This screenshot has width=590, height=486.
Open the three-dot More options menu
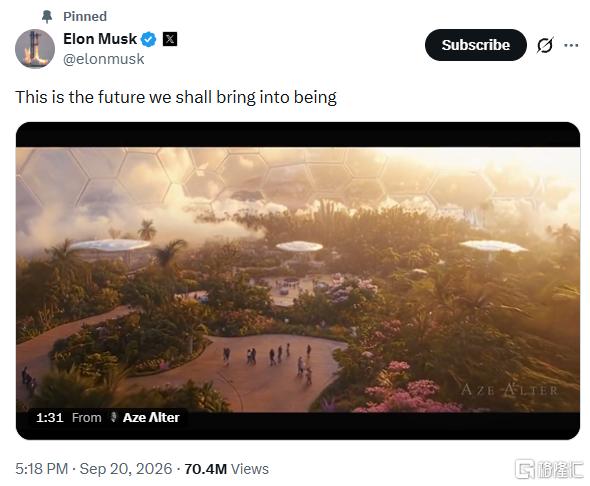(571, 45)
